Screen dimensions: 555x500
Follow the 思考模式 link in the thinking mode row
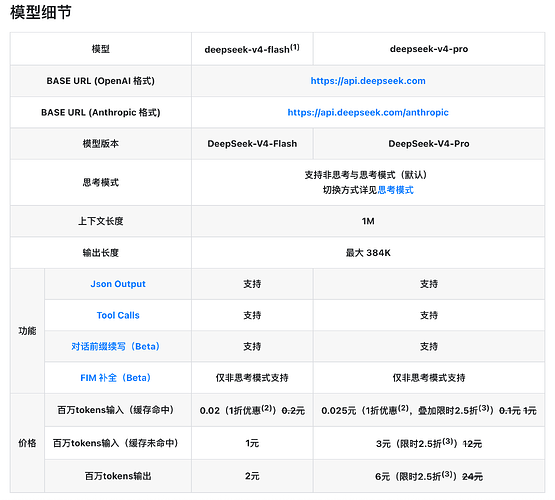click(395, 190)
